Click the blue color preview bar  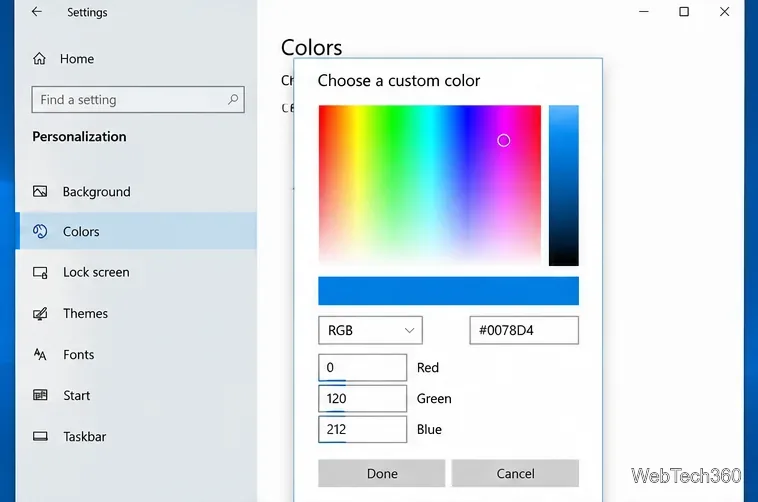coord(448,291)
